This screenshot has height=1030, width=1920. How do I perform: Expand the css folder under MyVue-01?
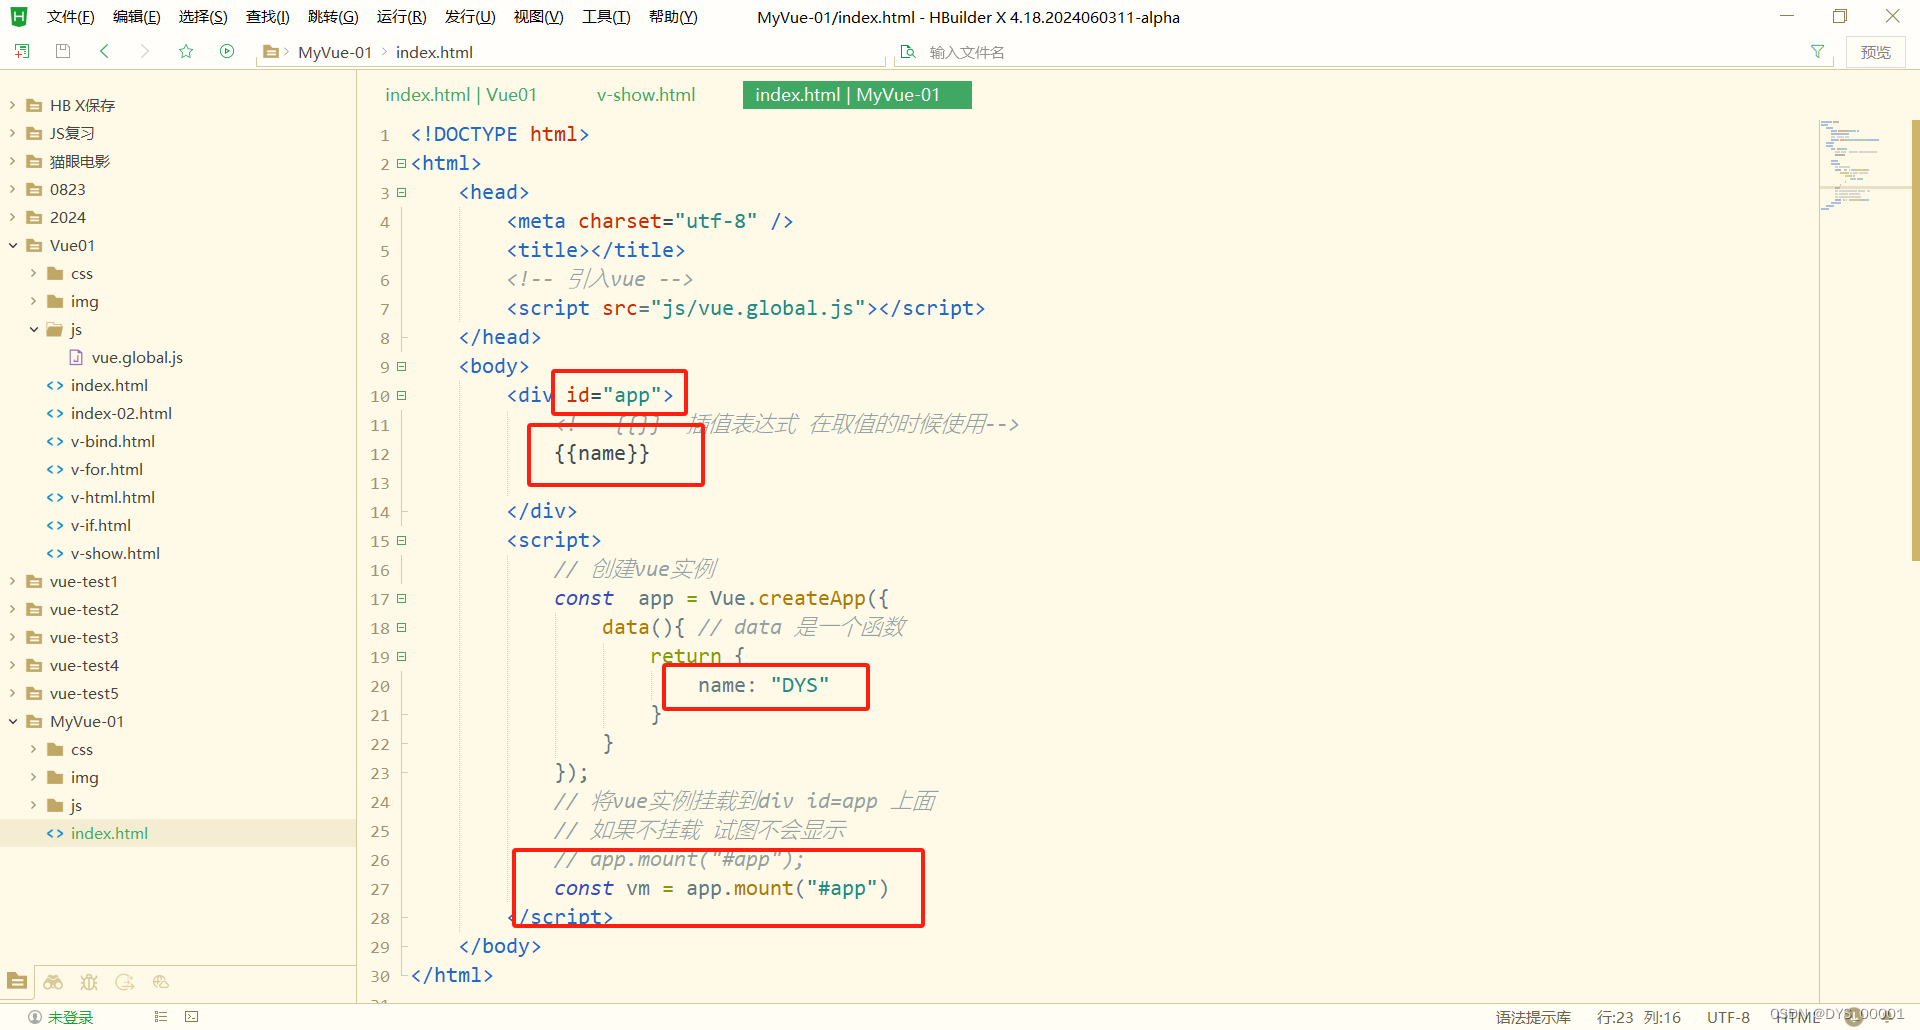pos(34,749)
